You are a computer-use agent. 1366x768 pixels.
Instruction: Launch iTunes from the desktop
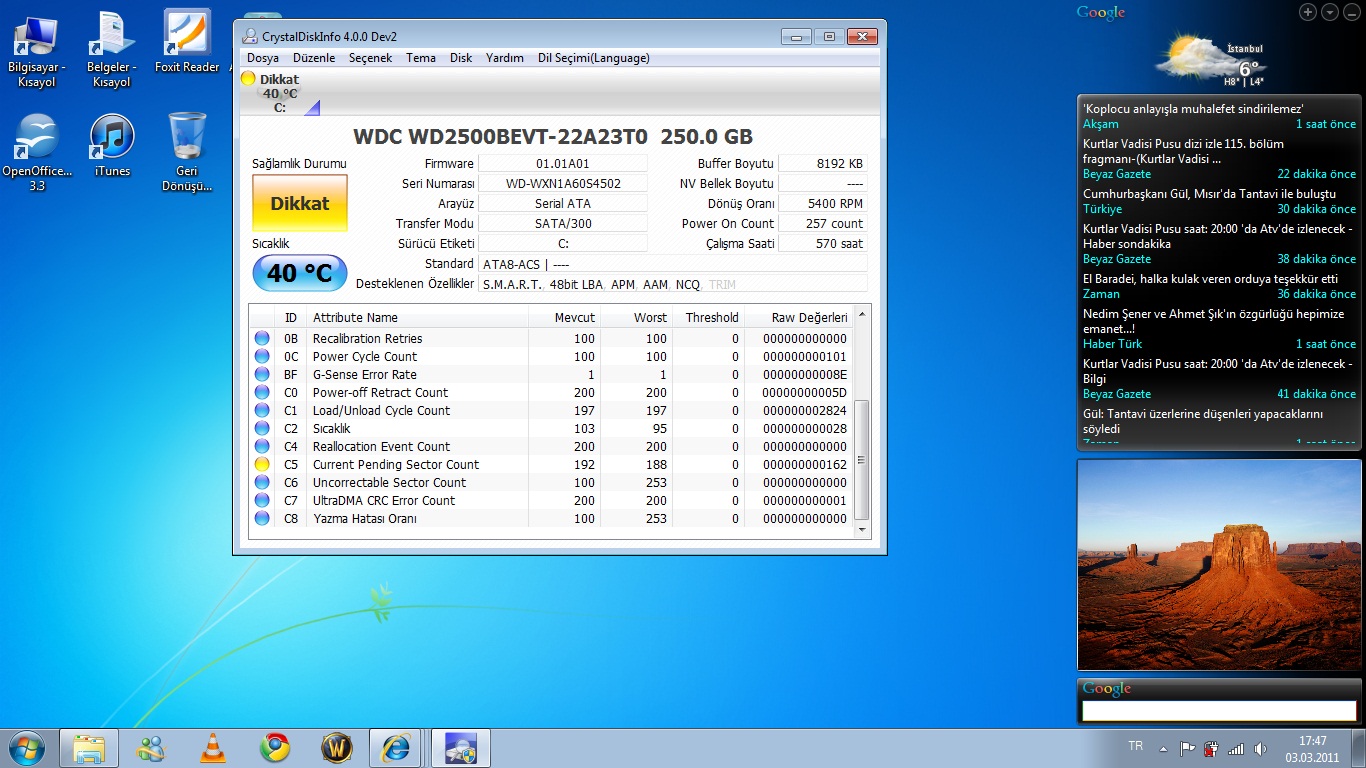[112, 146]
